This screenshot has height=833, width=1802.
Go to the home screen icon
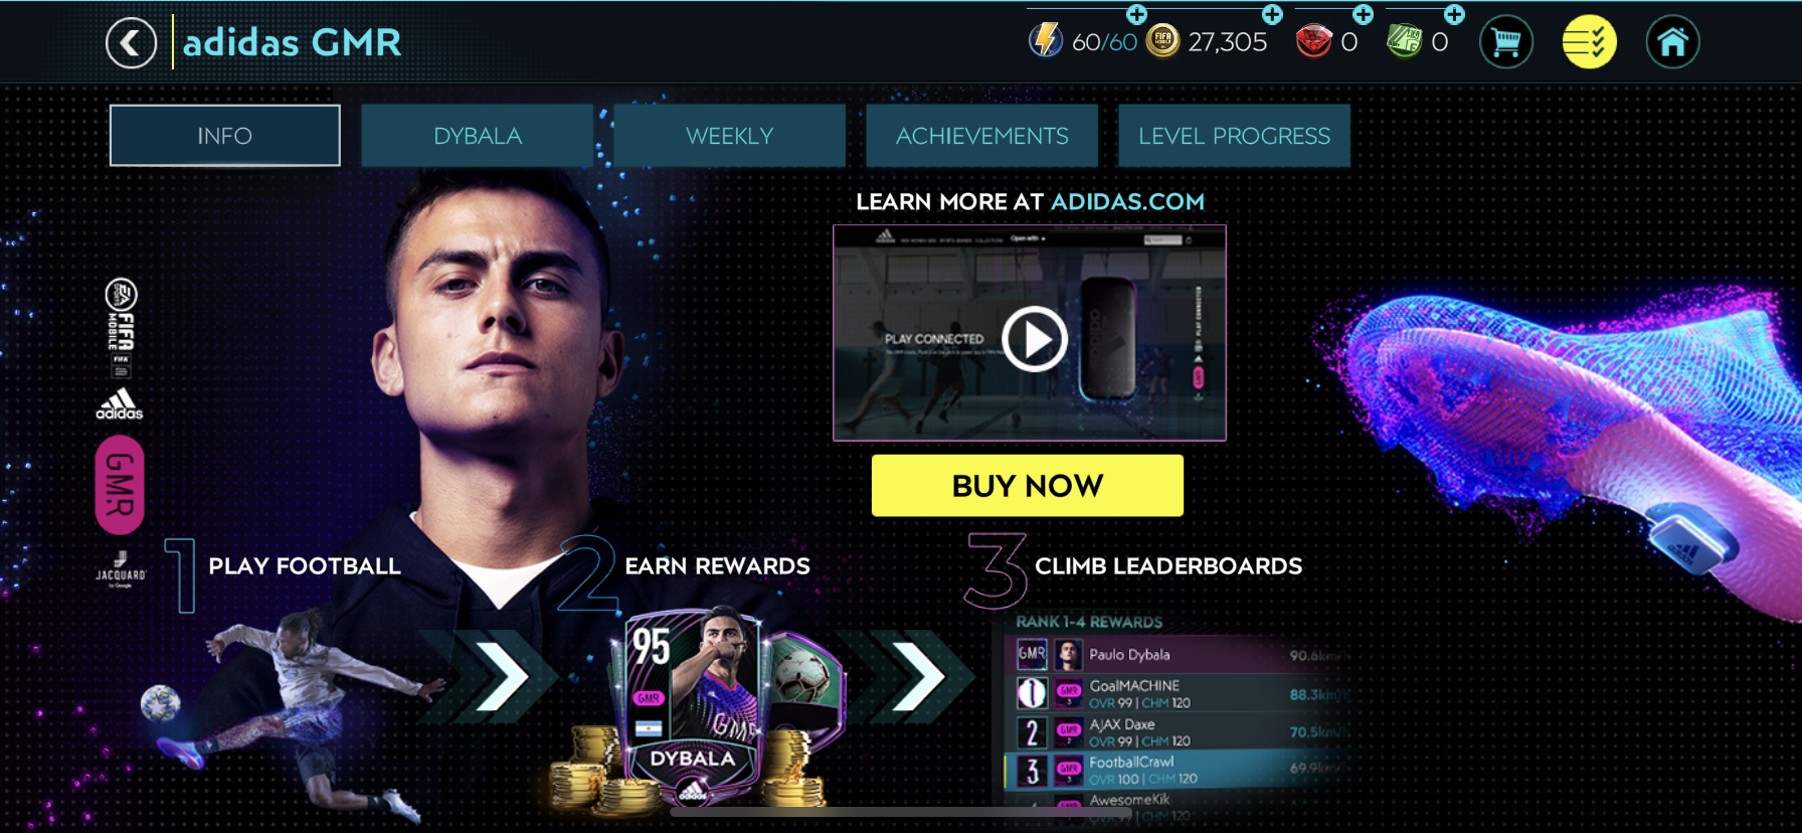[1672, 43]
